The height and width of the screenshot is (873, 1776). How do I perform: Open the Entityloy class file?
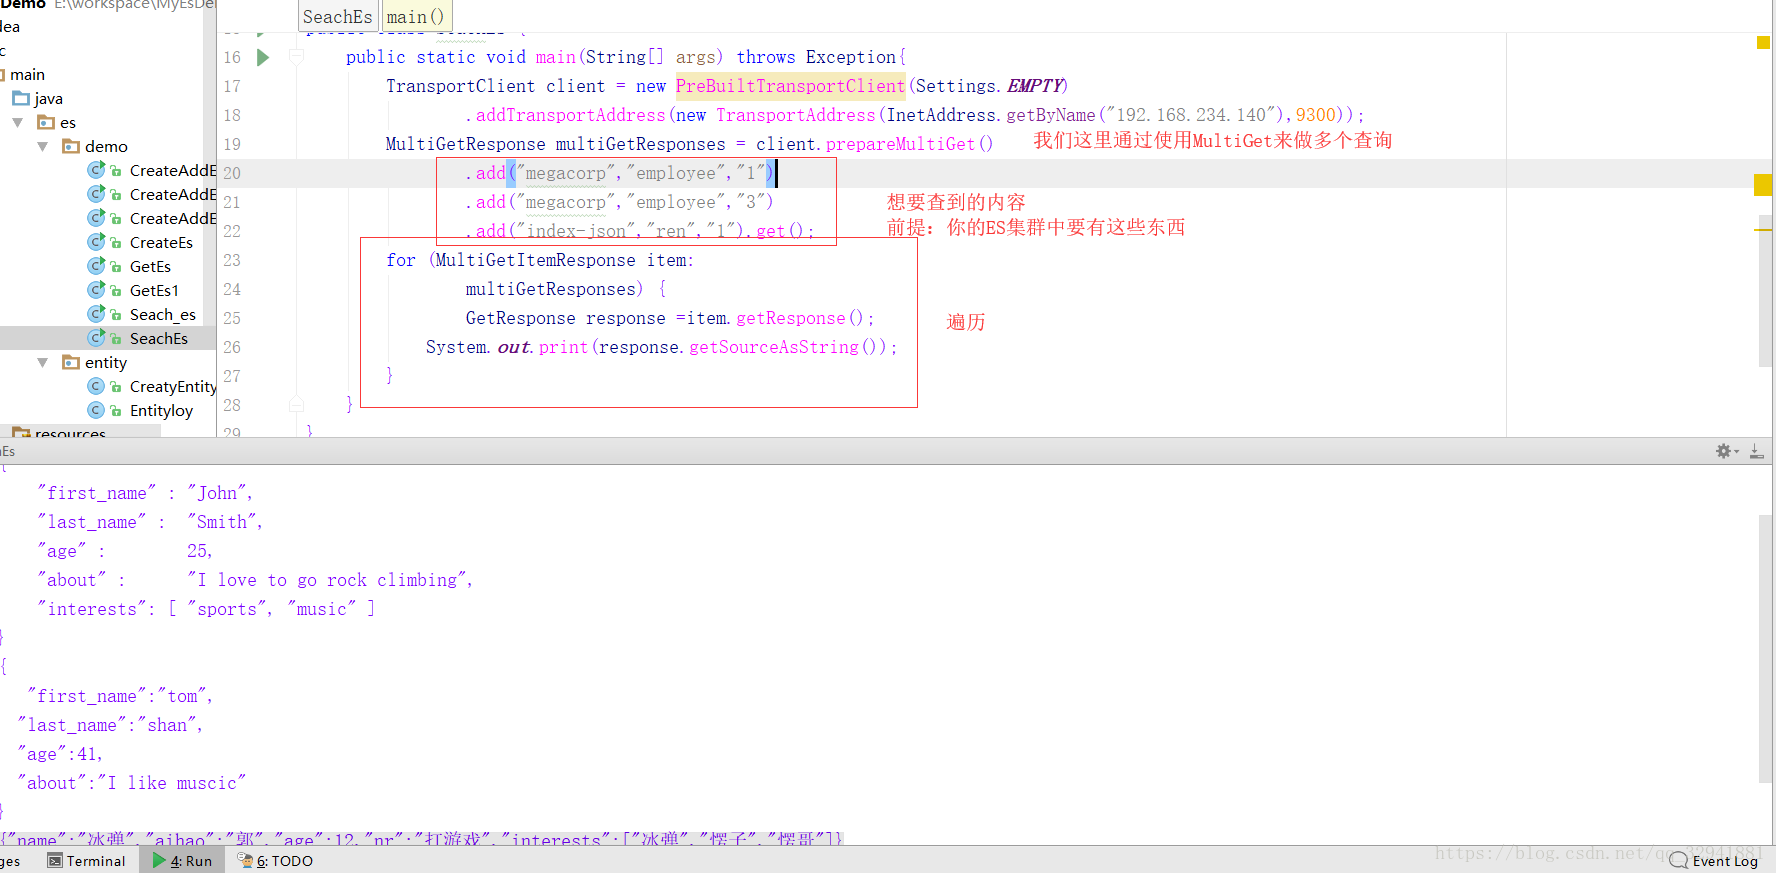pos(161,410)
